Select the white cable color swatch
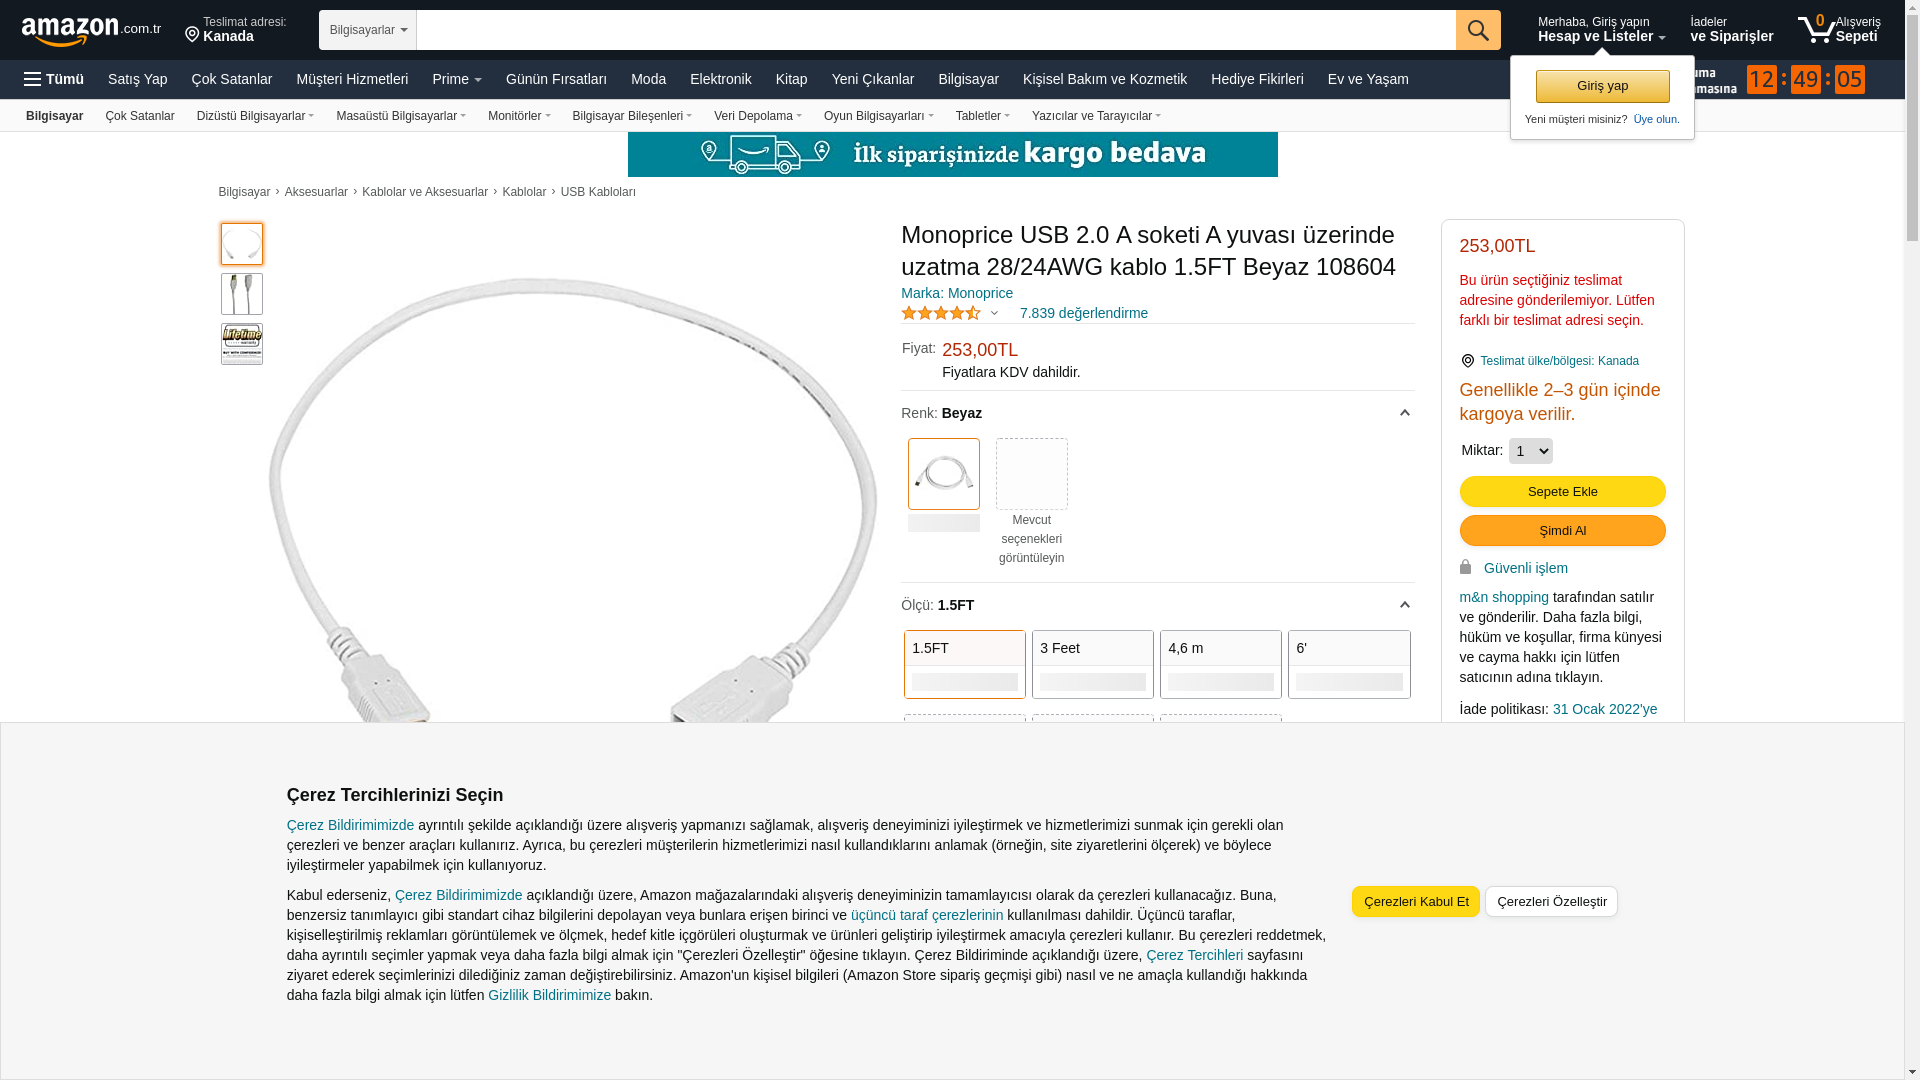This screenshot has width=1920, height=1080. (x=943, y=474)
